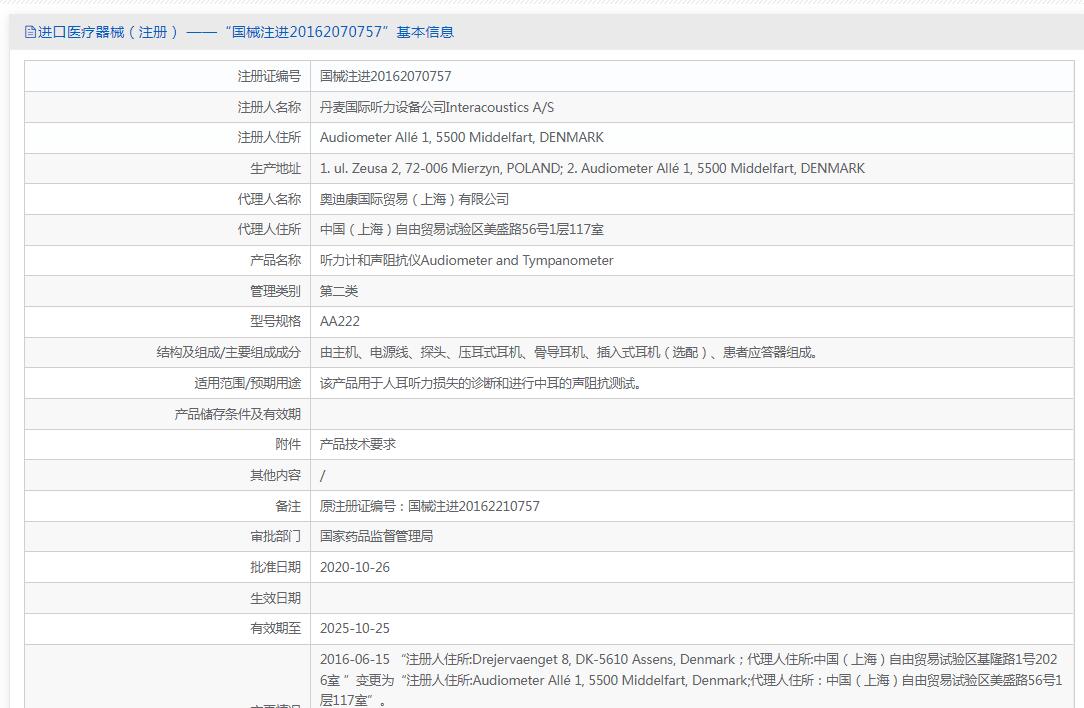Select the 型号规格 label

tap(275, 322)
